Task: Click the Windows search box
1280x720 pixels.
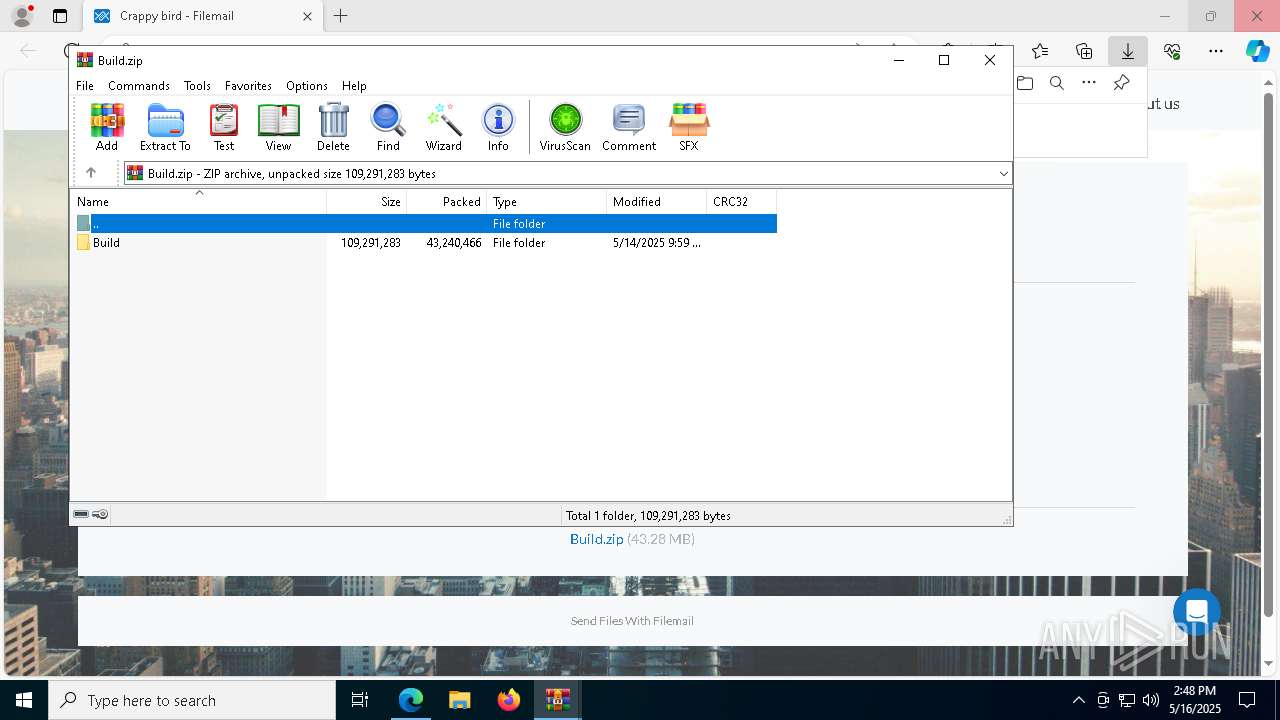Action: tap(192, 700)
